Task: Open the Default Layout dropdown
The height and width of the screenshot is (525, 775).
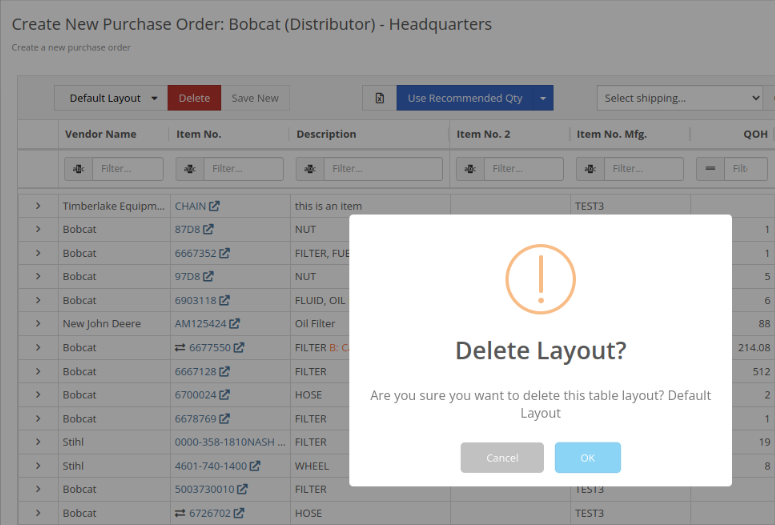Action: [111, 98]
